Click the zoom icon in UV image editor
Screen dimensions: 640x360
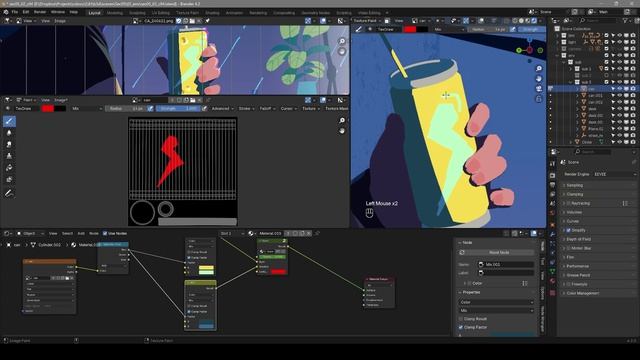(x=342, y=120)
